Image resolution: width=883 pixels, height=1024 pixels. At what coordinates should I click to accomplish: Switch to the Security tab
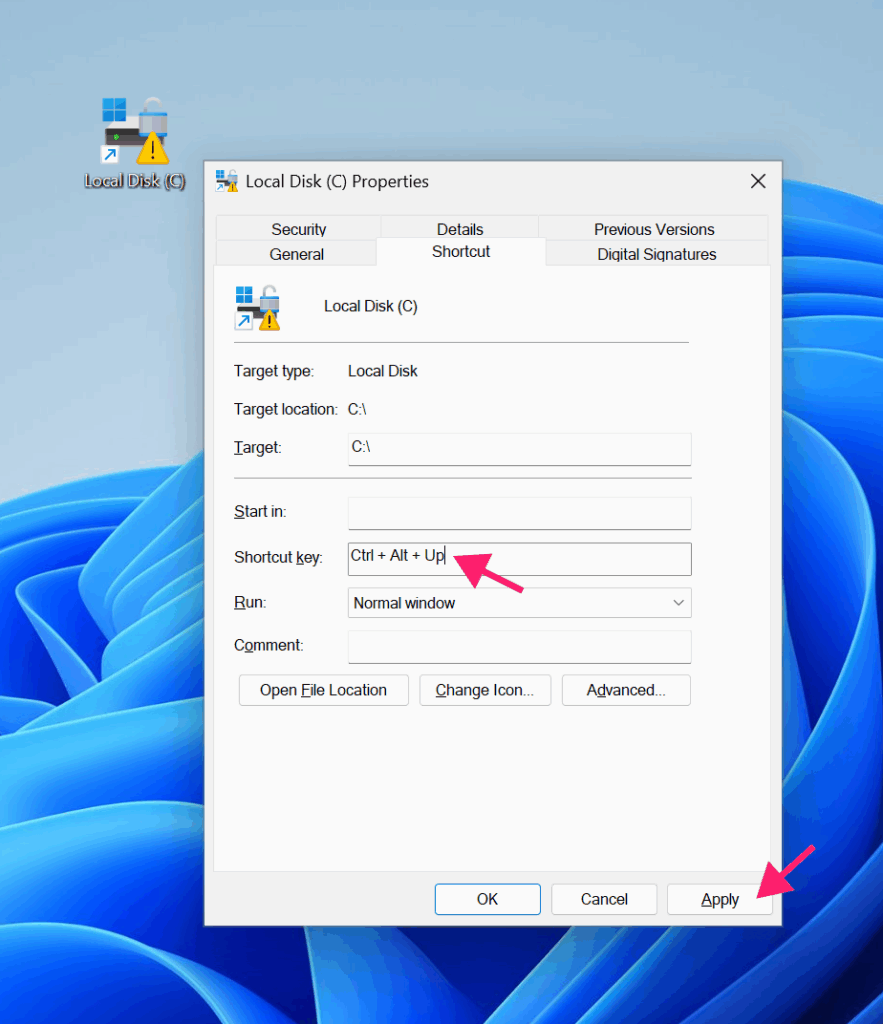tap(298, 229)
